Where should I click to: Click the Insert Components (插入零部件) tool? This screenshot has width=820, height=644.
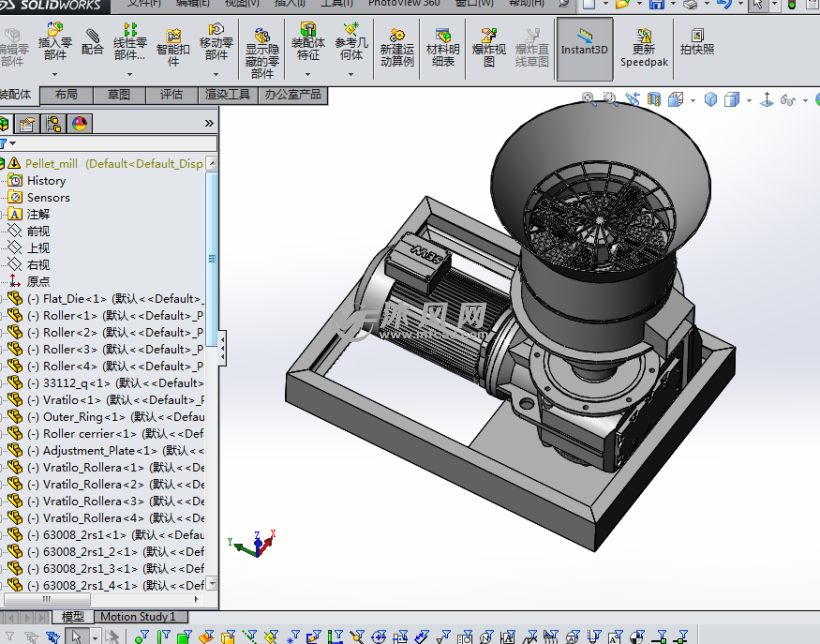(x=55, y=40)
